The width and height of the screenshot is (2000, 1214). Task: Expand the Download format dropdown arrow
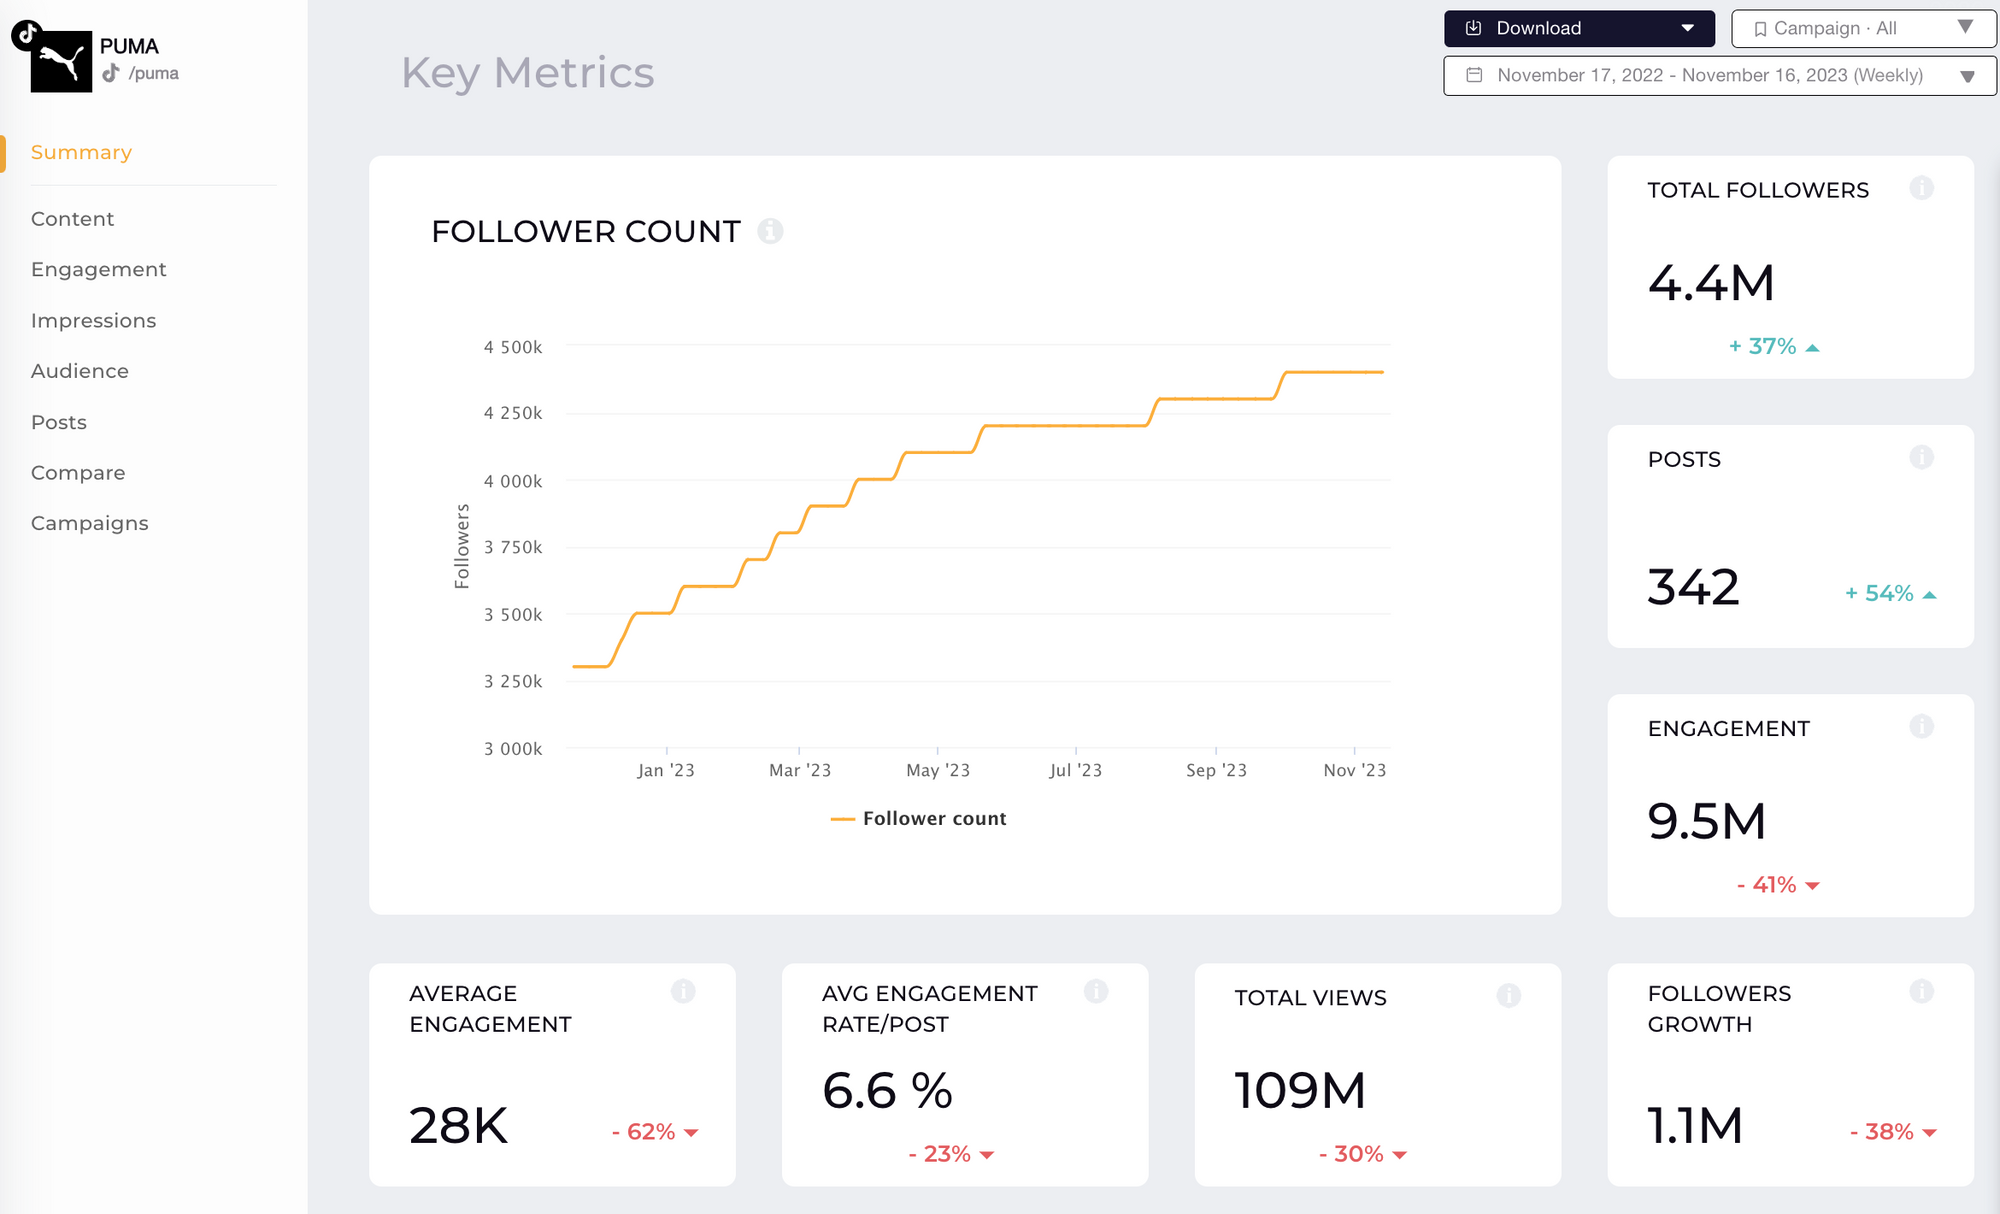pos(1690,27)
